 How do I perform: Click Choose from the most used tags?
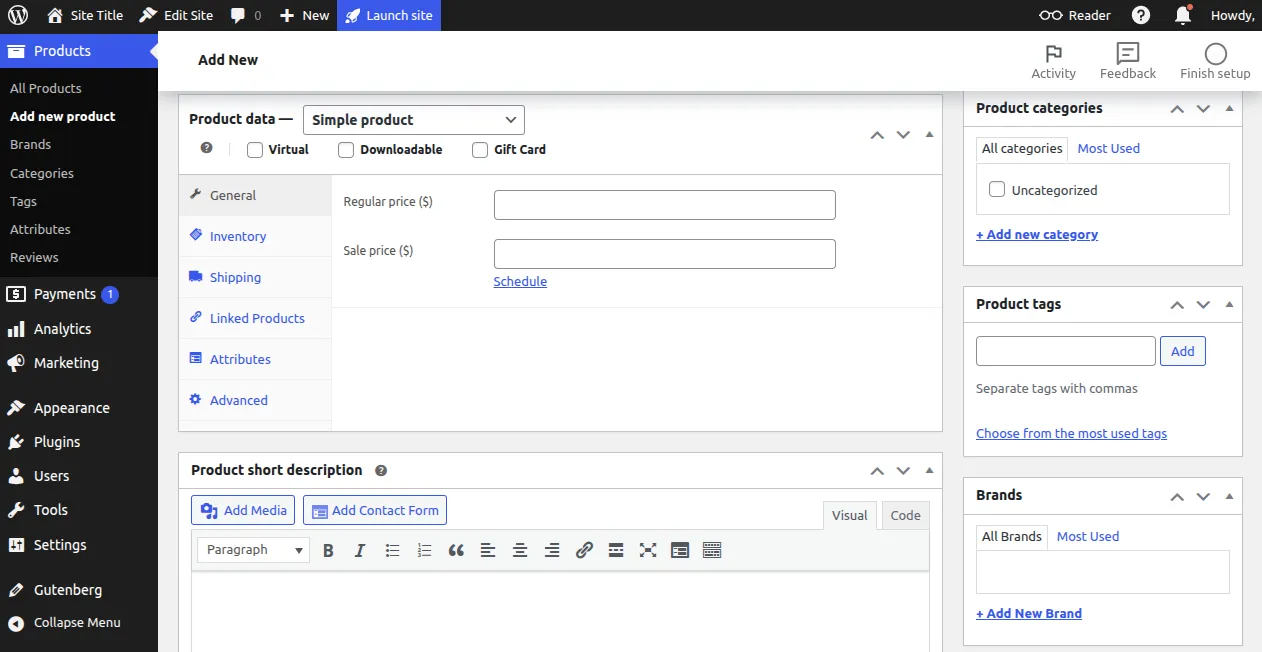(1071, 433)
